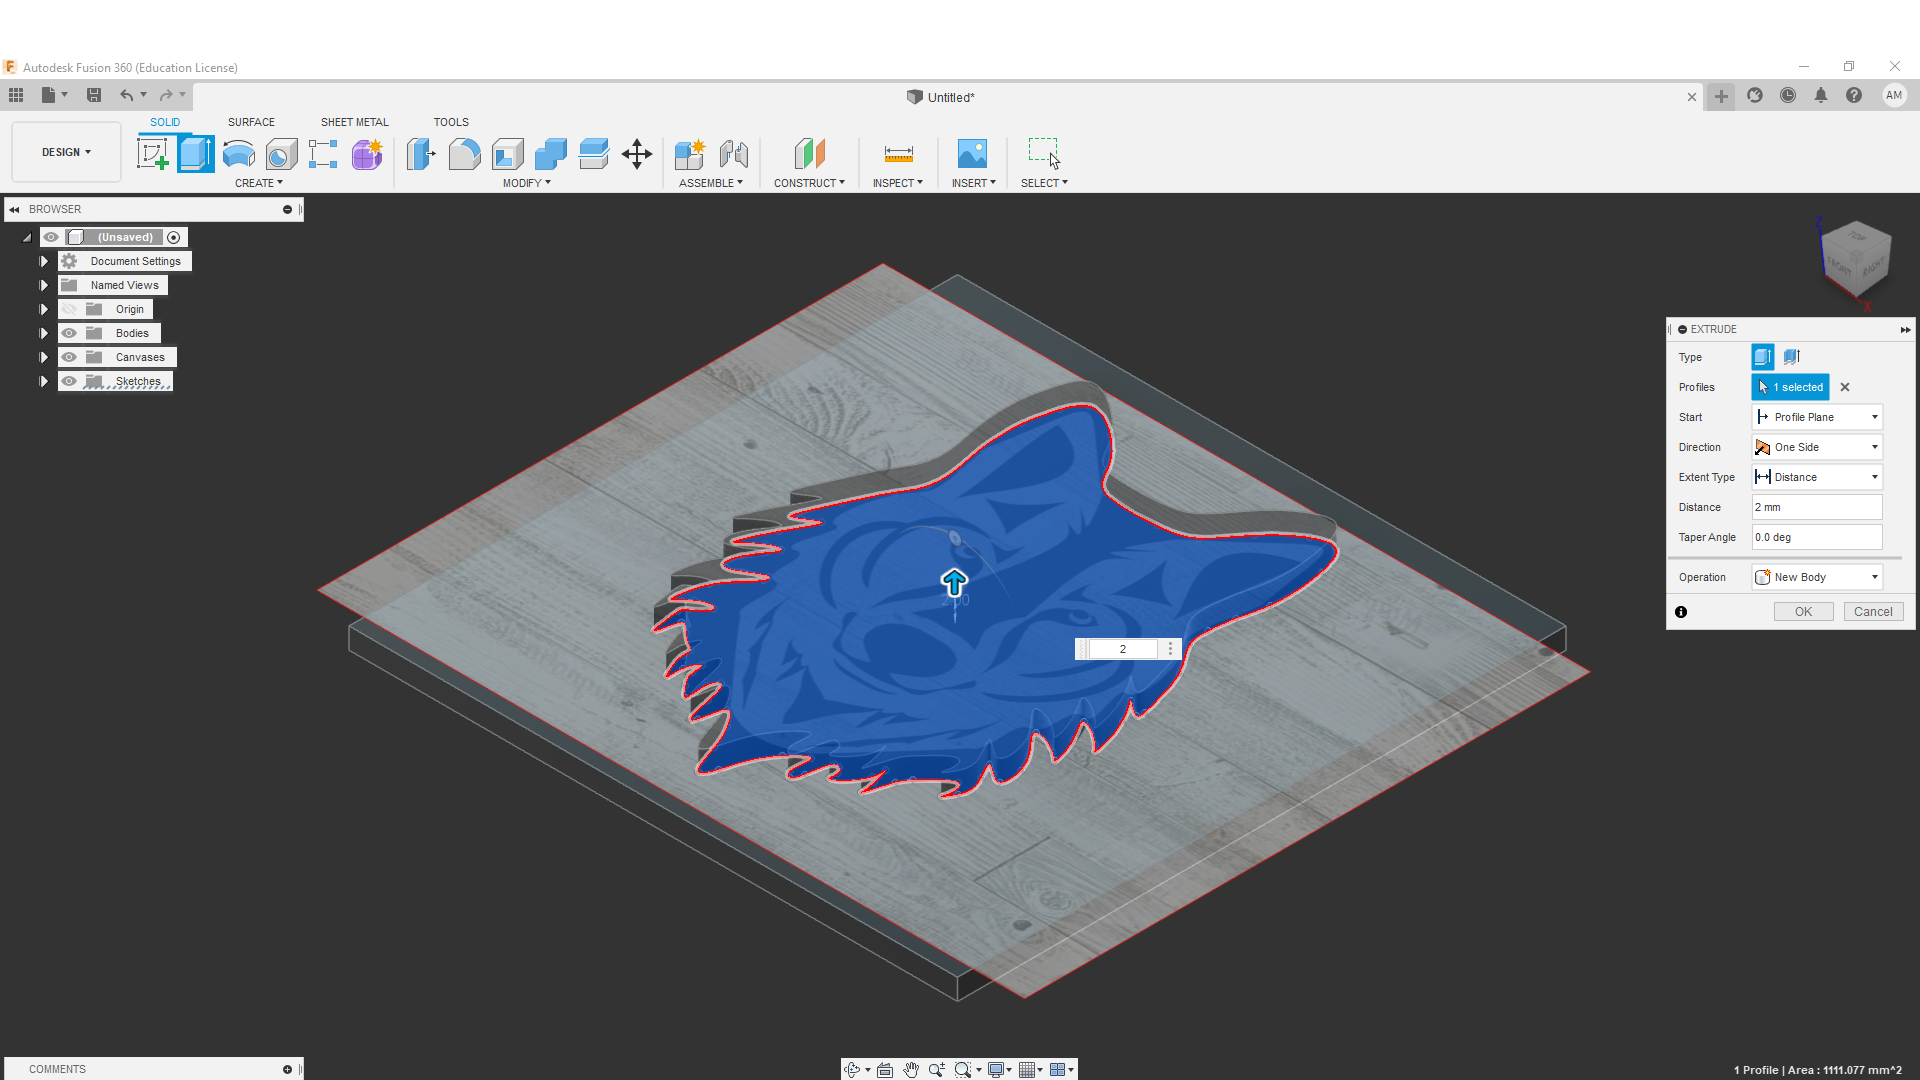Click the New Component assemble icon
Image resolution: width=1920 pixels, height=1080 pixels.
pos(690,154)
